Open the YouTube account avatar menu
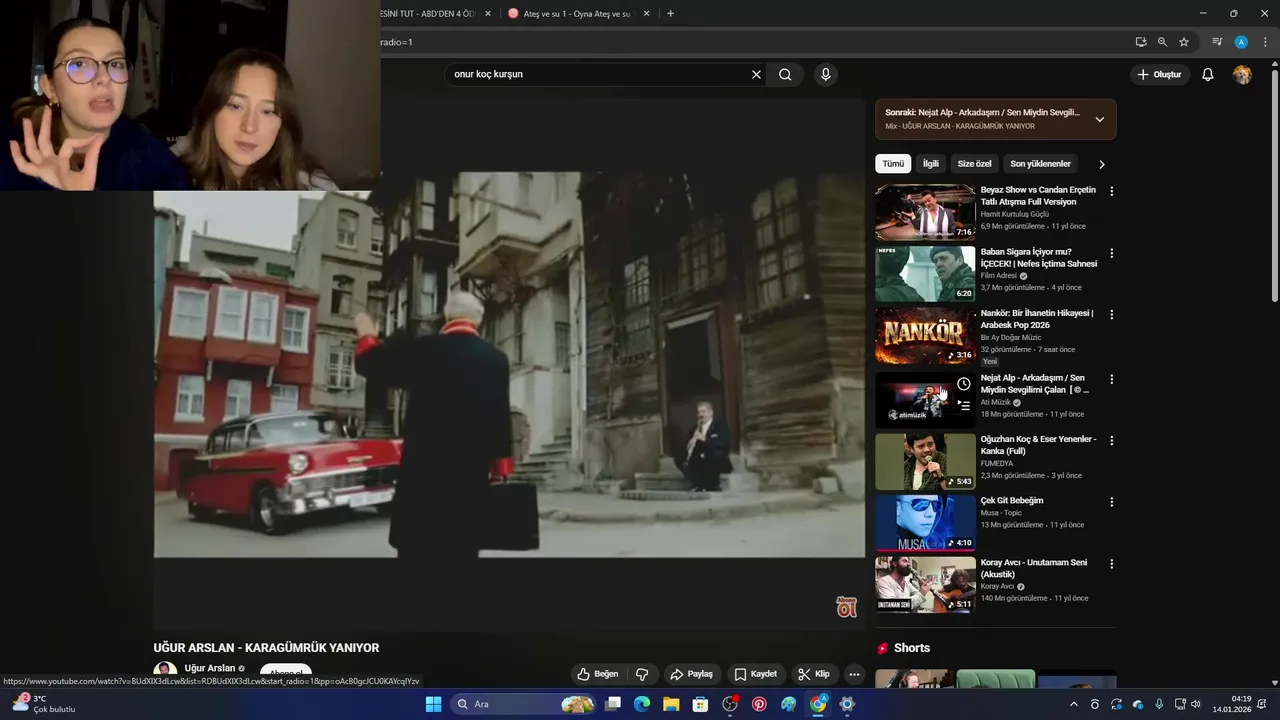1280x720 pixels. tap(1242, 74)
